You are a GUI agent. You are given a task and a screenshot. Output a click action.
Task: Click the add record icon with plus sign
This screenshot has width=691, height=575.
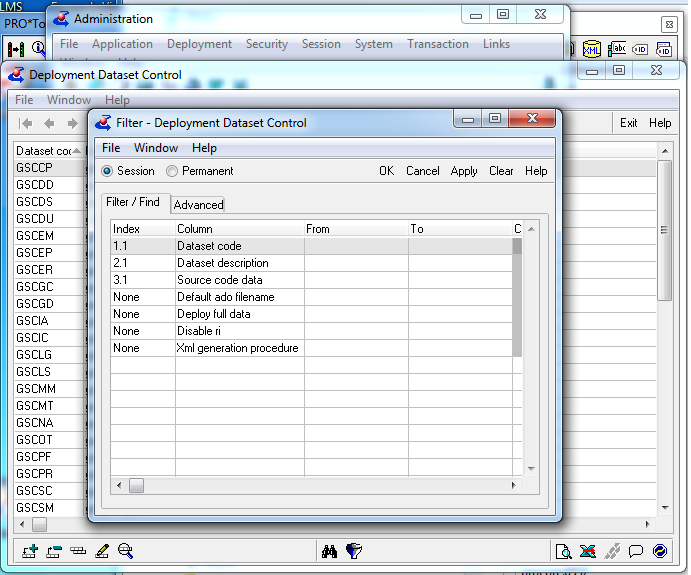click(x=30, y=551)
